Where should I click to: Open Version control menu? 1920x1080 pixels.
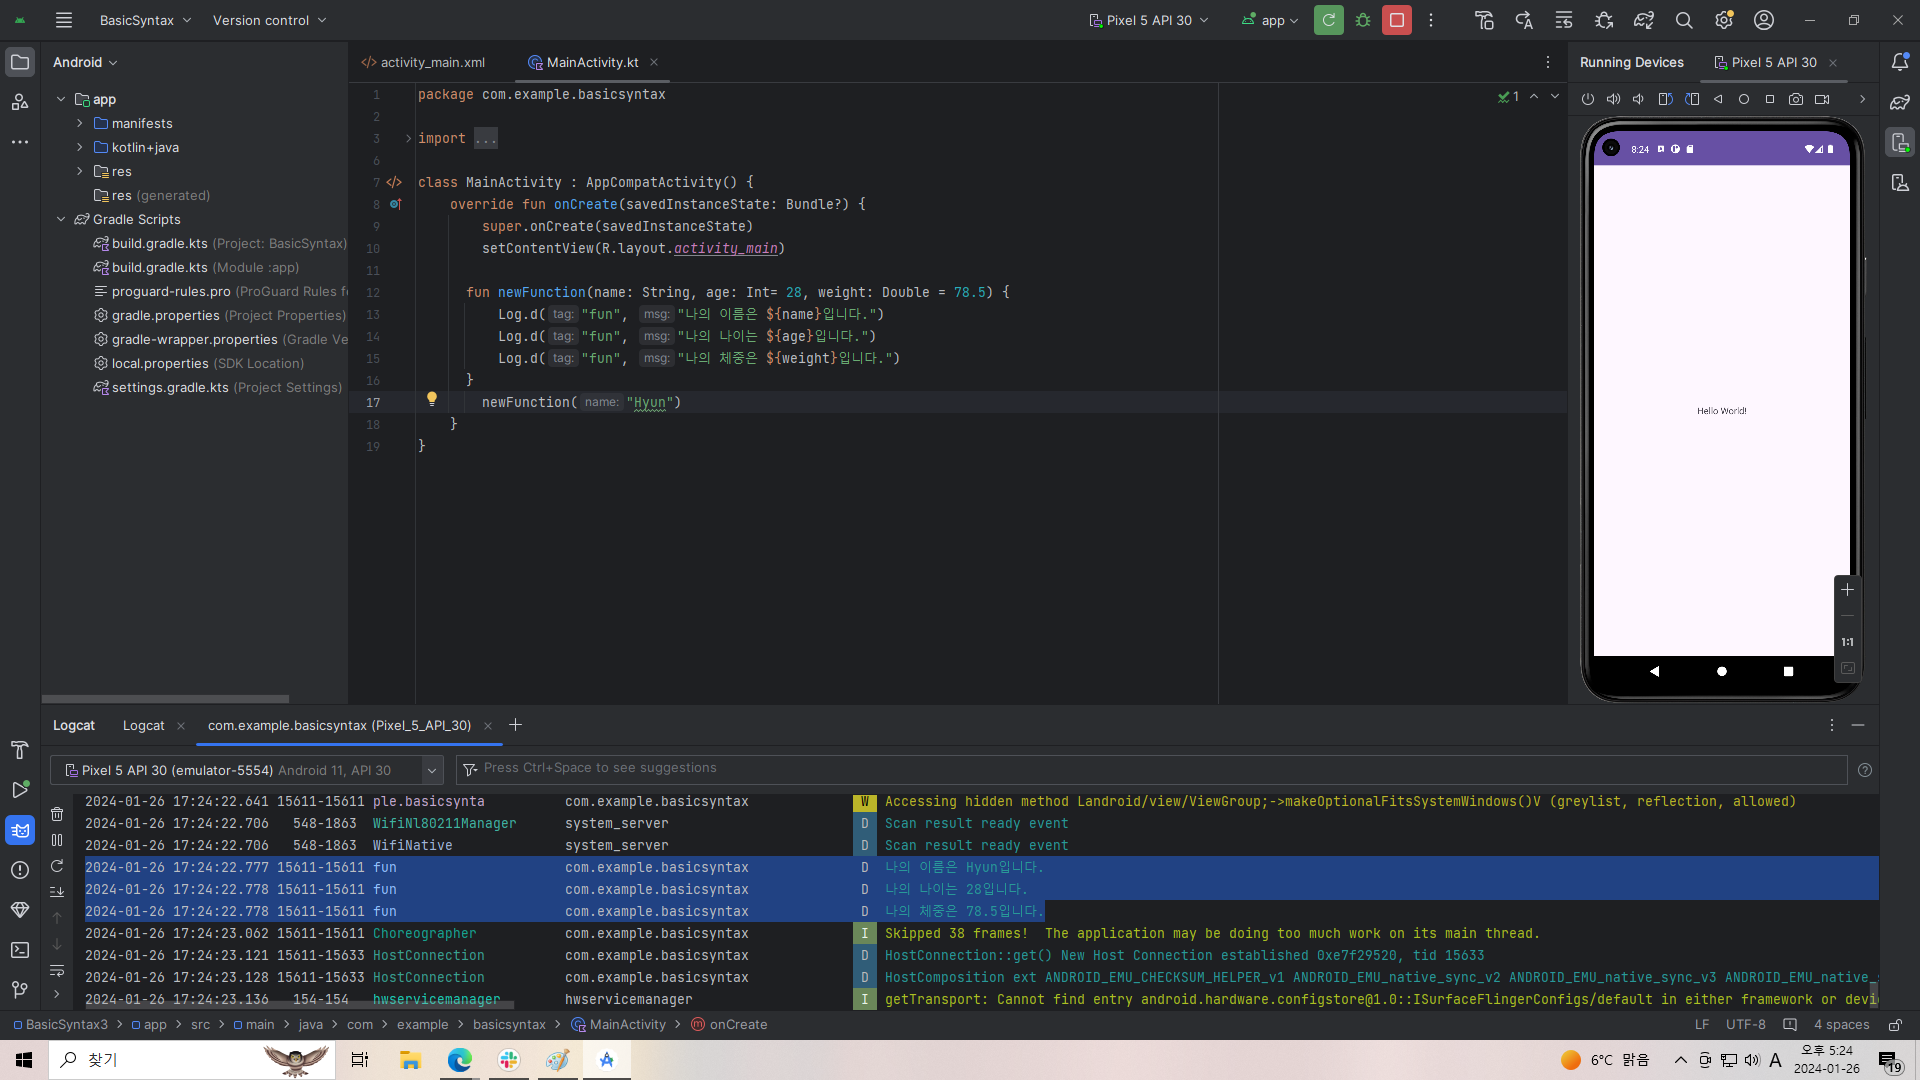click(269, 20)
